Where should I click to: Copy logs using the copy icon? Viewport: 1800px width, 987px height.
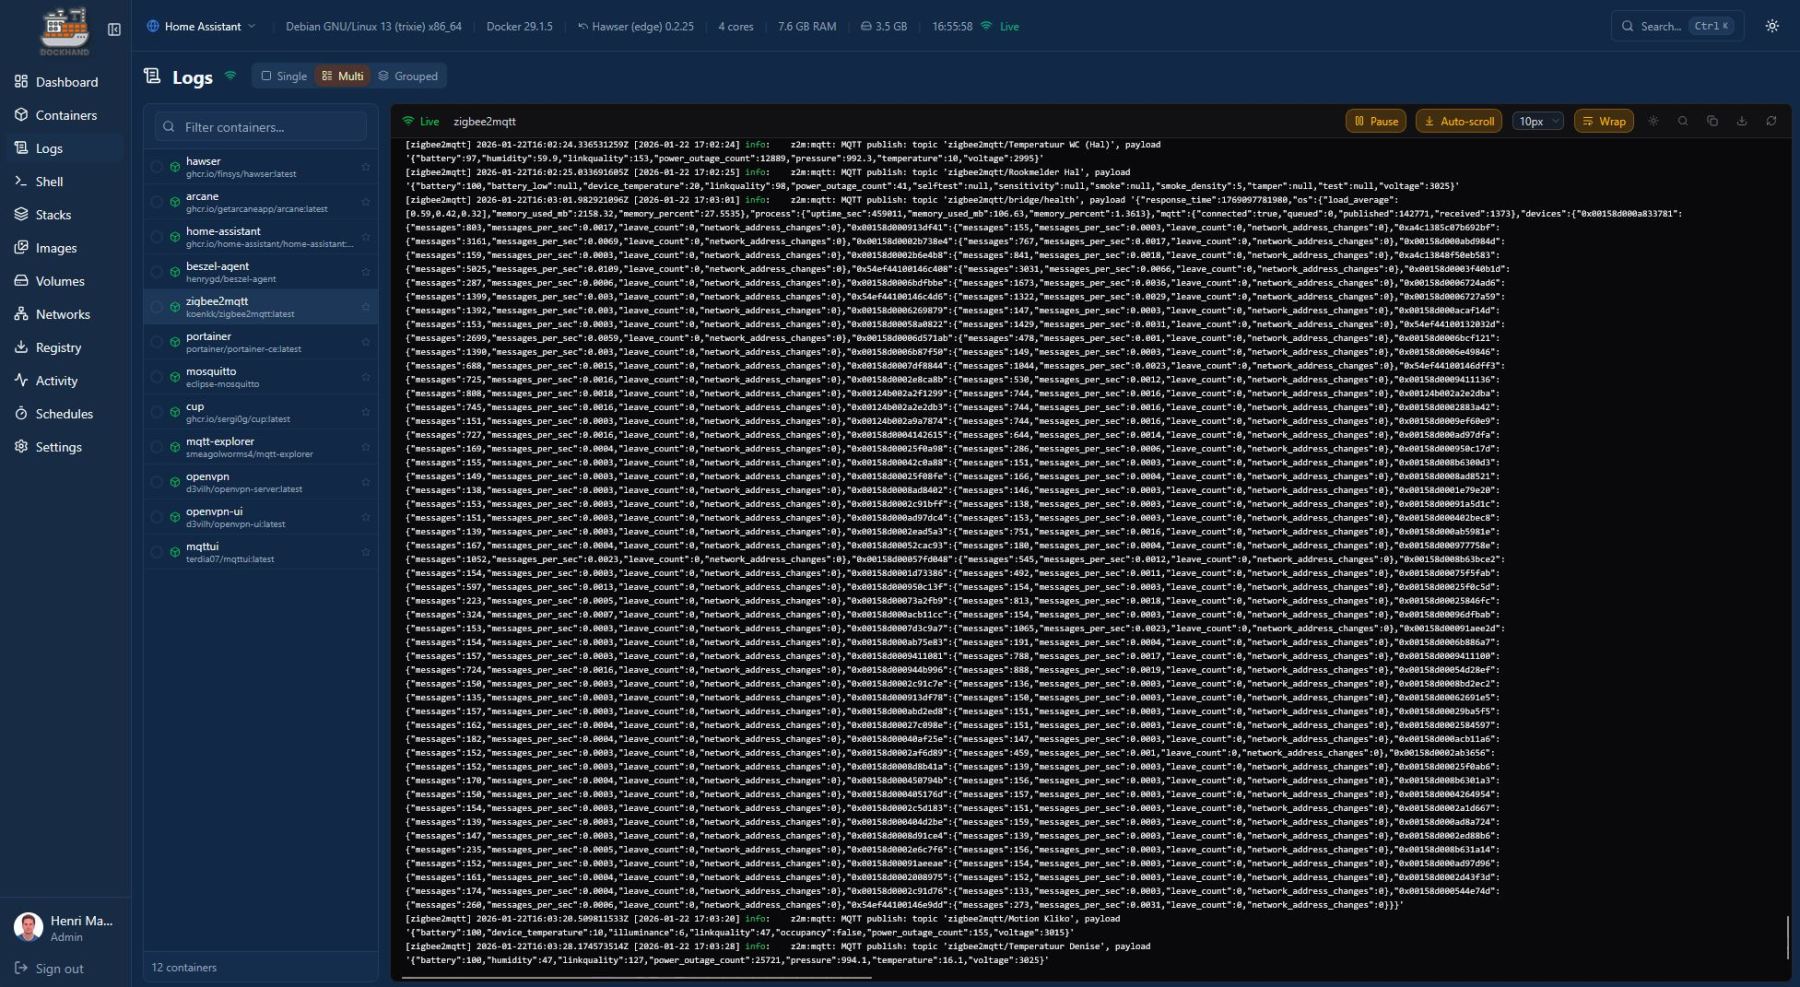coord(1712,121)
